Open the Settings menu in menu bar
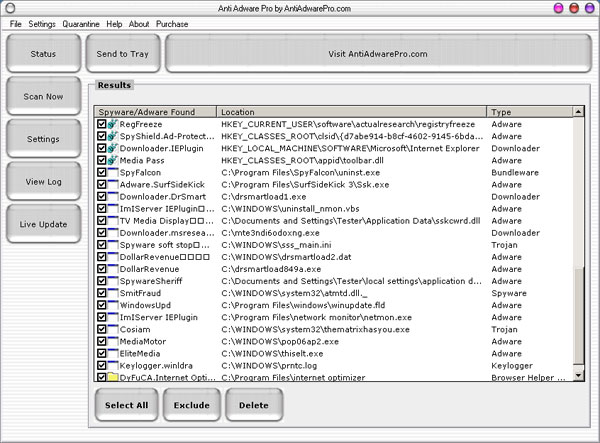This screenshot has width=600, height=443. coord(42,24)
